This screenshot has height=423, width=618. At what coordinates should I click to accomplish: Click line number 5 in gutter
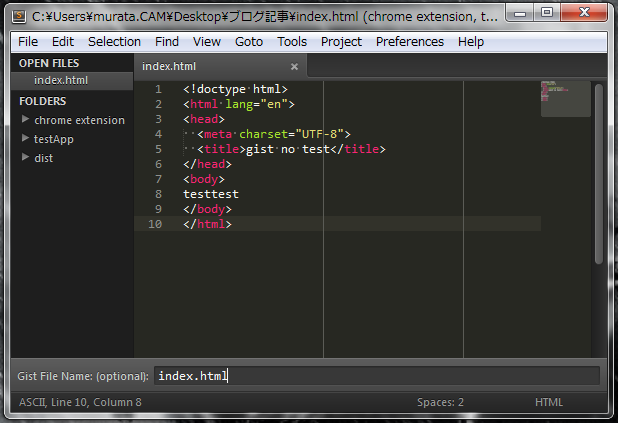[158, 149]
